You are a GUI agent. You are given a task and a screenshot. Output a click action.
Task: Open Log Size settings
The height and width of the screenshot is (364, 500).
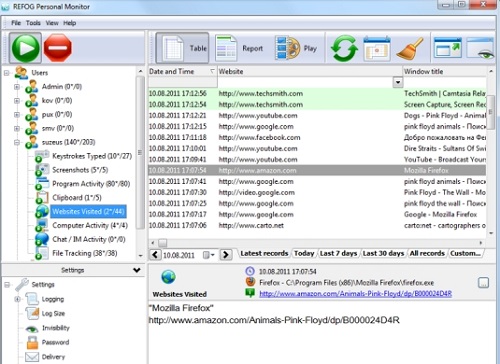point(53,313)
